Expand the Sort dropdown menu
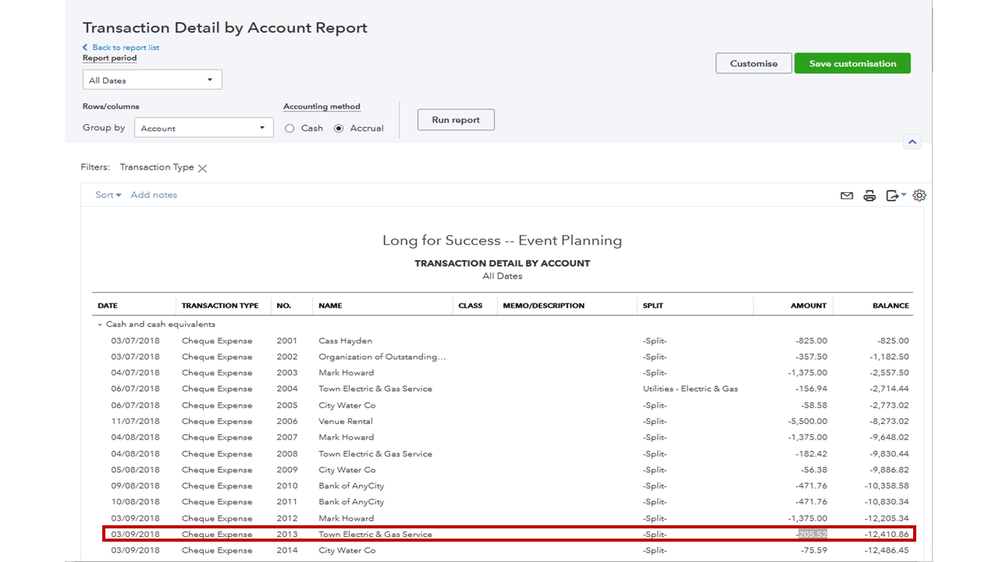This screenshot has width=999, height=562. (108, 195)
